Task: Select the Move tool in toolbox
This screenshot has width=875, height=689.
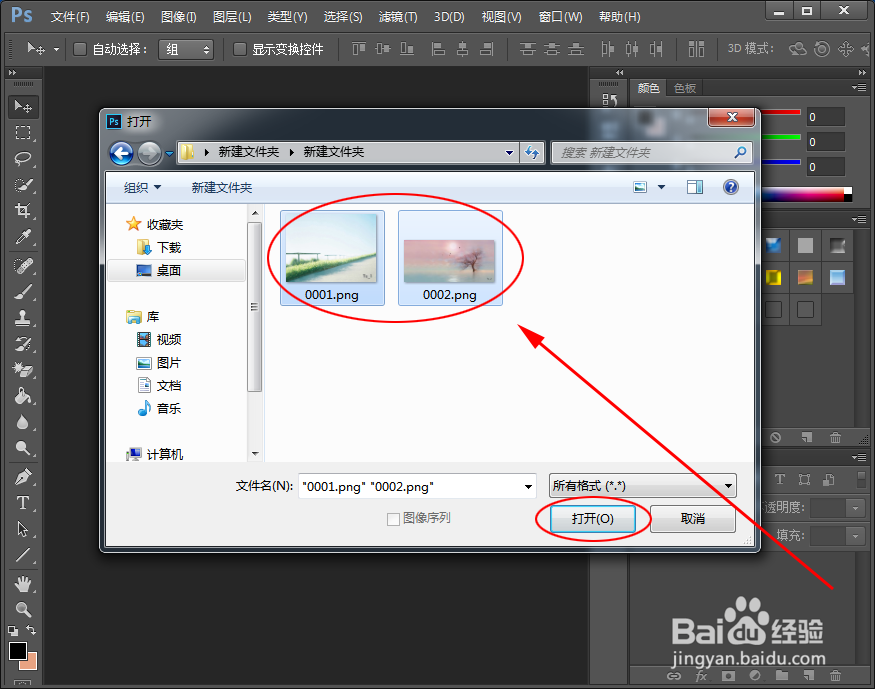Action: point(23,107)
